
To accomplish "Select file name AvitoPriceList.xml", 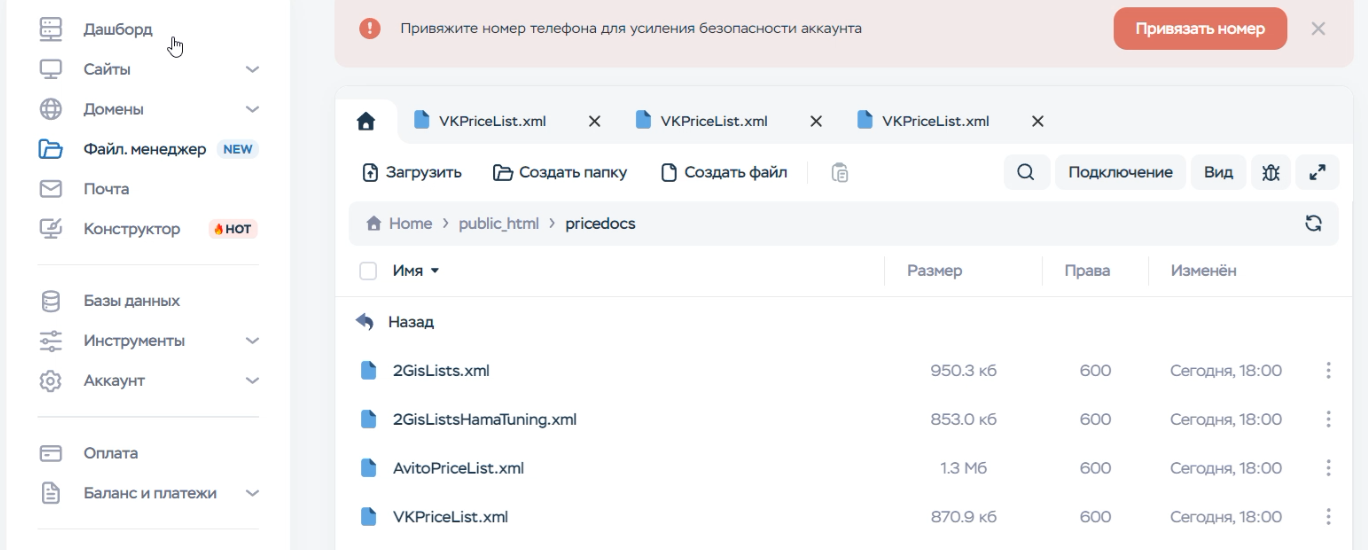I will pos(458,468).
